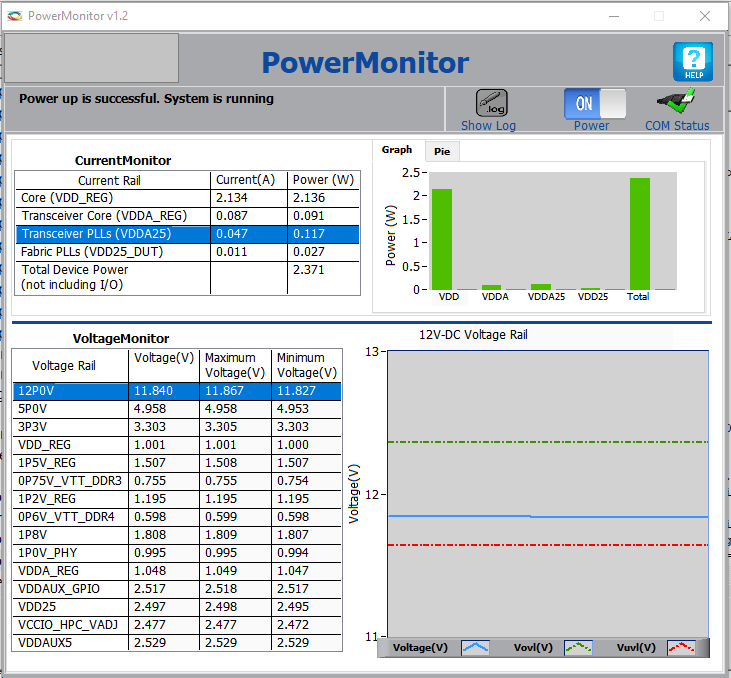Select the Core (VDD_REG) current rail row
The height and width of the screenshot is (678, 731).
click(110, 198)
